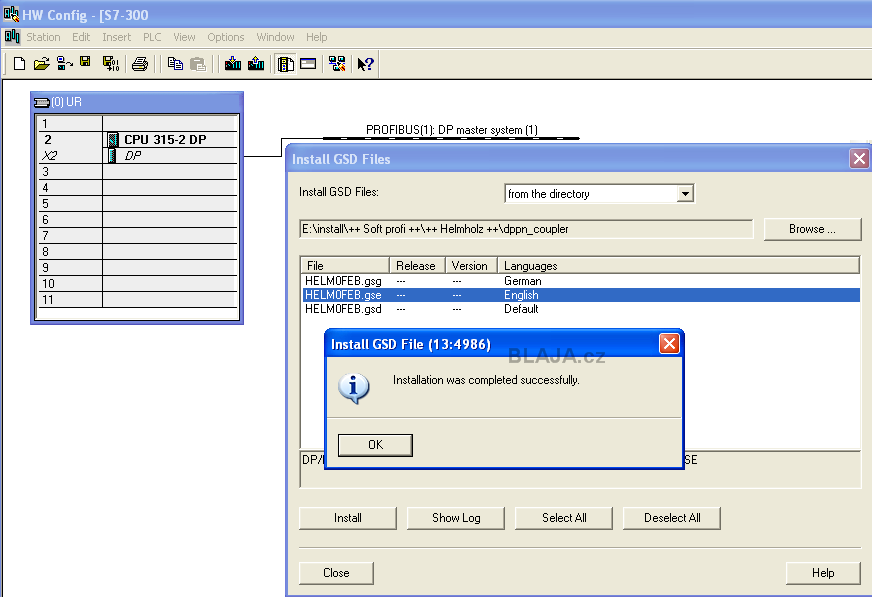This screenshot has width=872, height=597.
Task: Click the GSD directory path field
Action: (x=526, y=229)
